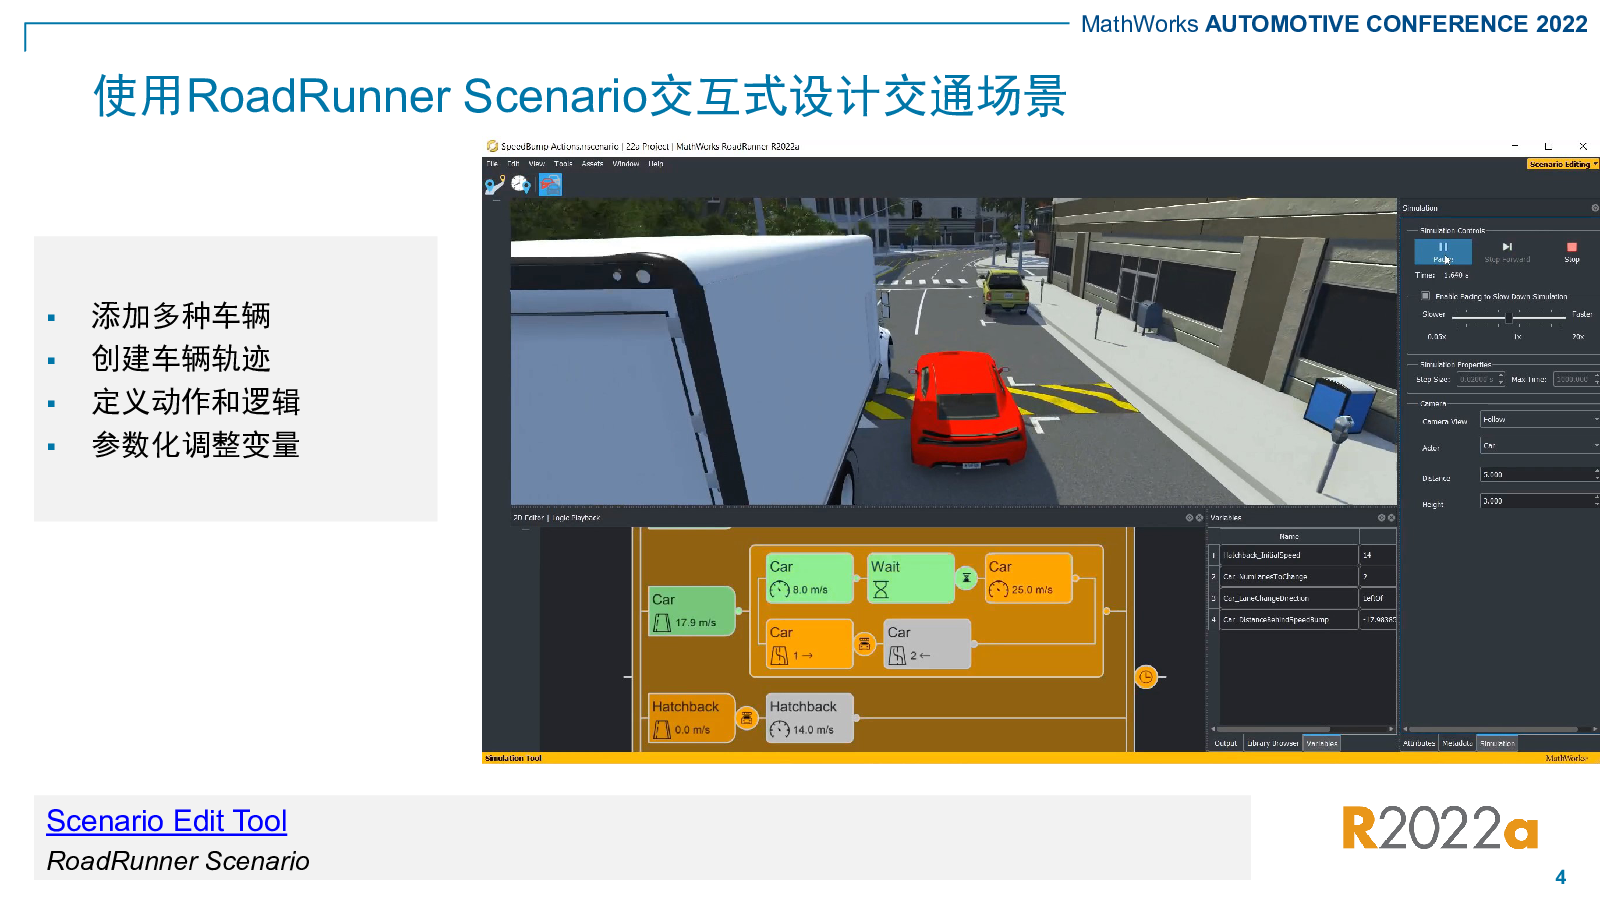Open the Help menu

tap(656, 164)
